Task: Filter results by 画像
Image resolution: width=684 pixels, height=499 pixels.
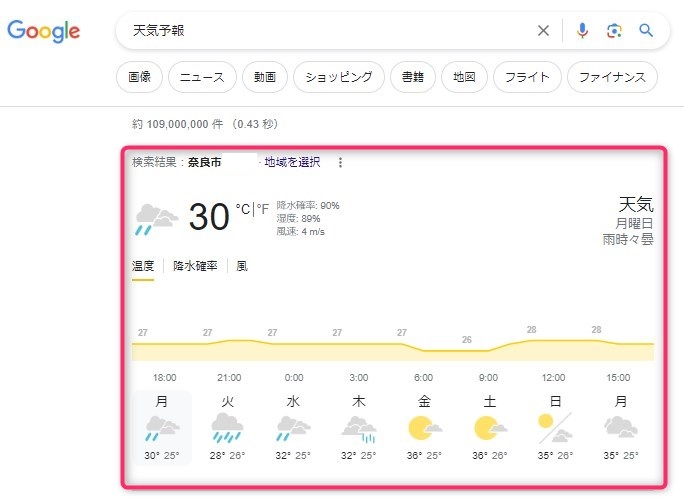Action: pos(139,77)
